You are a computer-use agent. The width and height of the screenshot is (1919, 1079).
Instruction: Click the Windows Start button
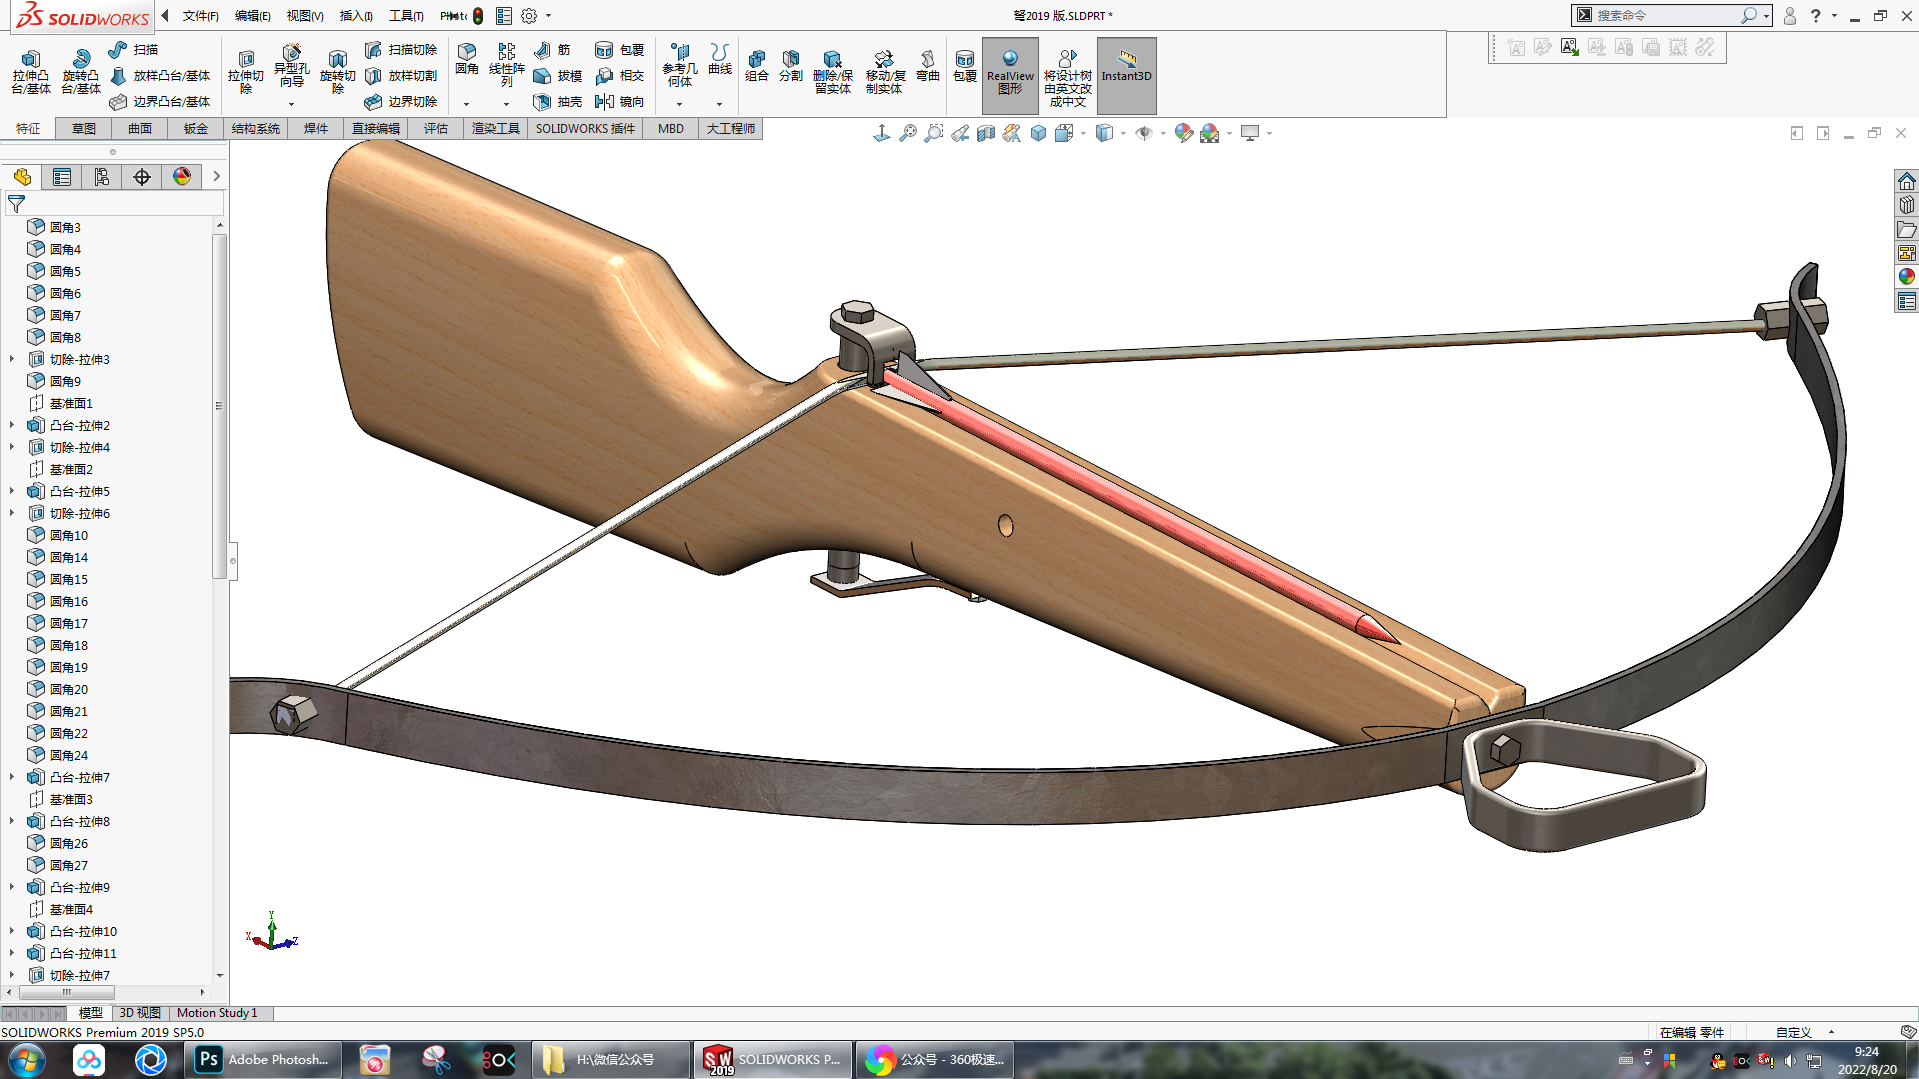(27, 1060)
